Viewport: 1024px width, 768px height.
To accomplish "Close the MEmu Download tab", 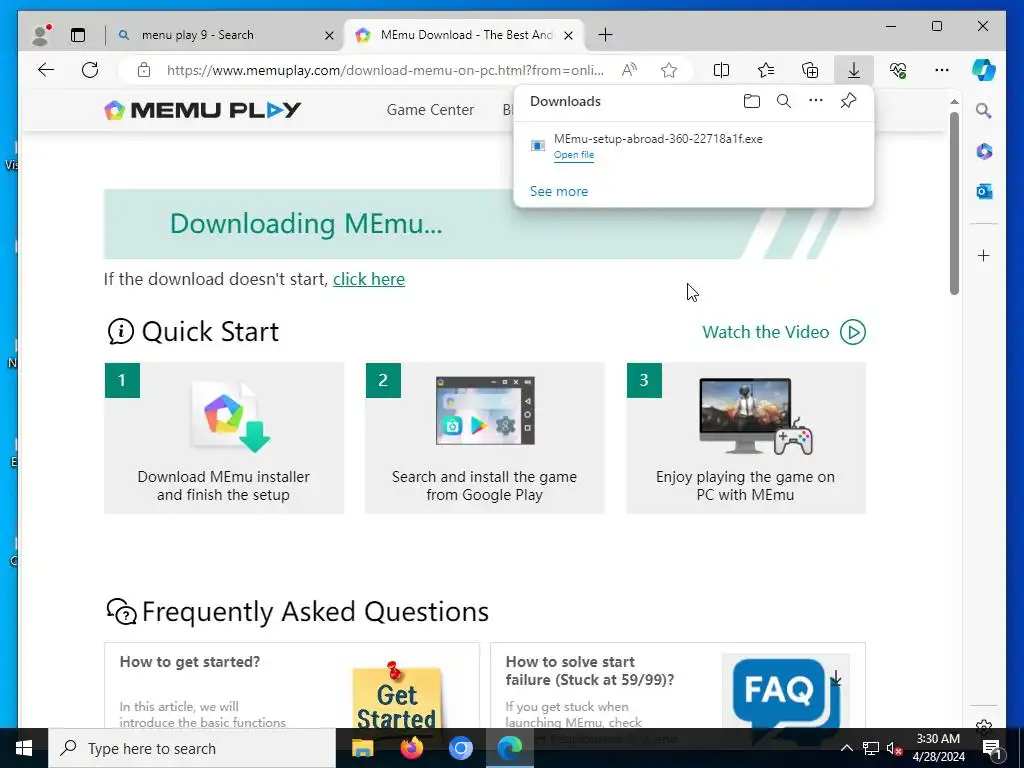I will (569, 35).
